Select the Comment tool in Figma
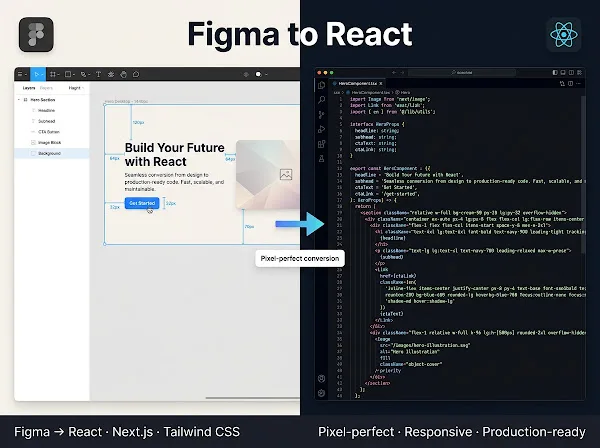The height and width of the screenshot is (448, 600). point(136,74)
